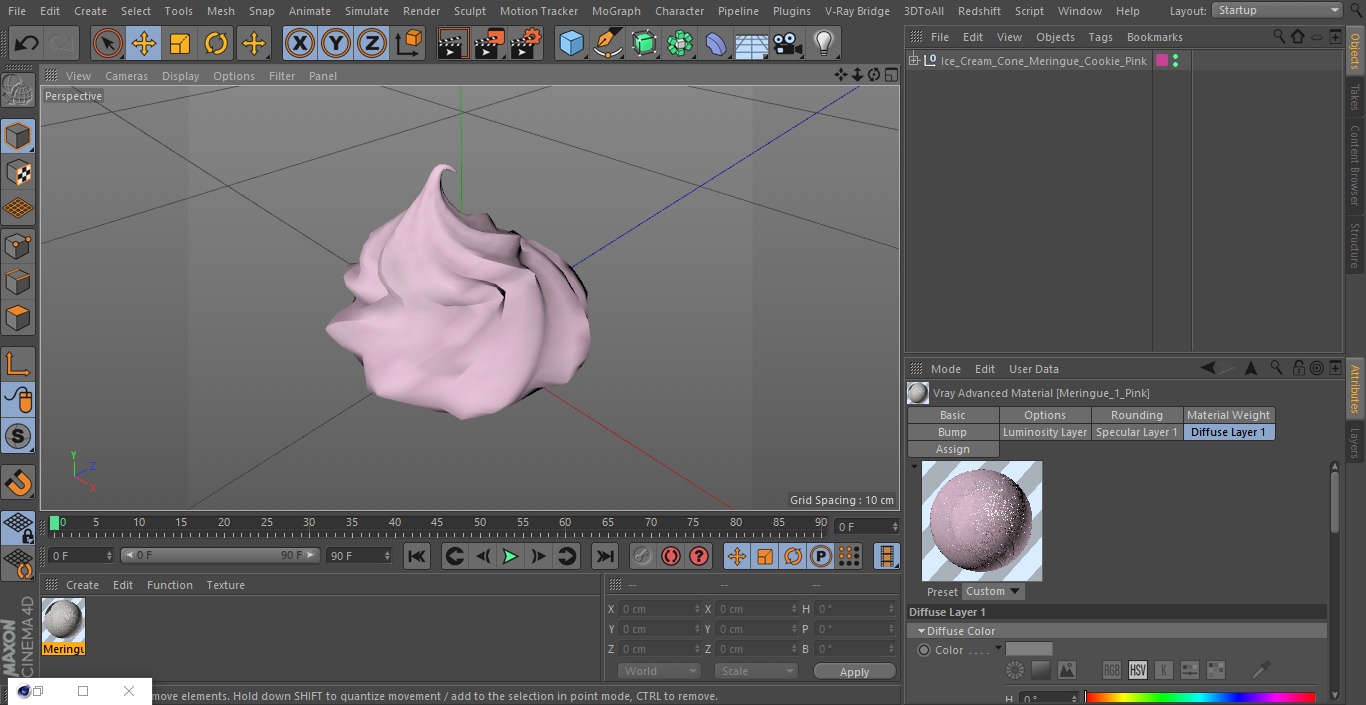Open the Luminosity Layer tab
The image size is (1366, 705).
(1045, 432)
